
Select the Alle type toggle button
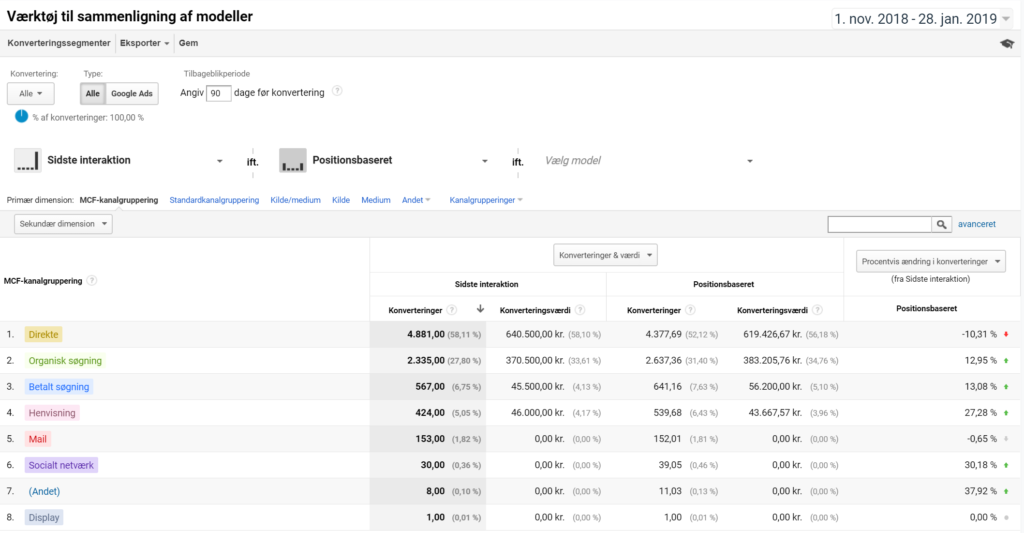coord(93,93)
